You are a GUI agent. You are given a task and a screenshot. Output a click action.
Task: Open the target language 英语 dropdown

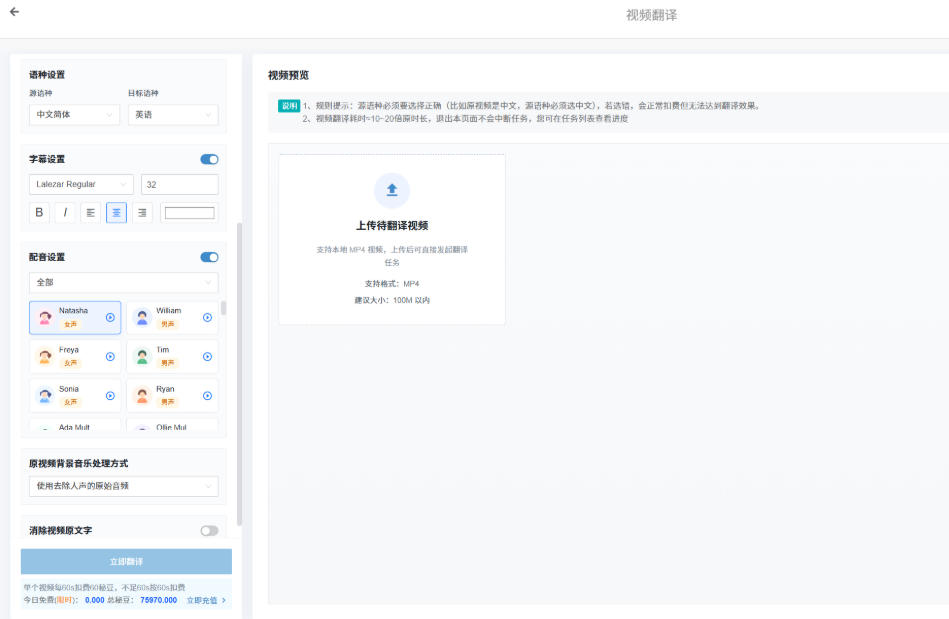[x=173, y=114]
